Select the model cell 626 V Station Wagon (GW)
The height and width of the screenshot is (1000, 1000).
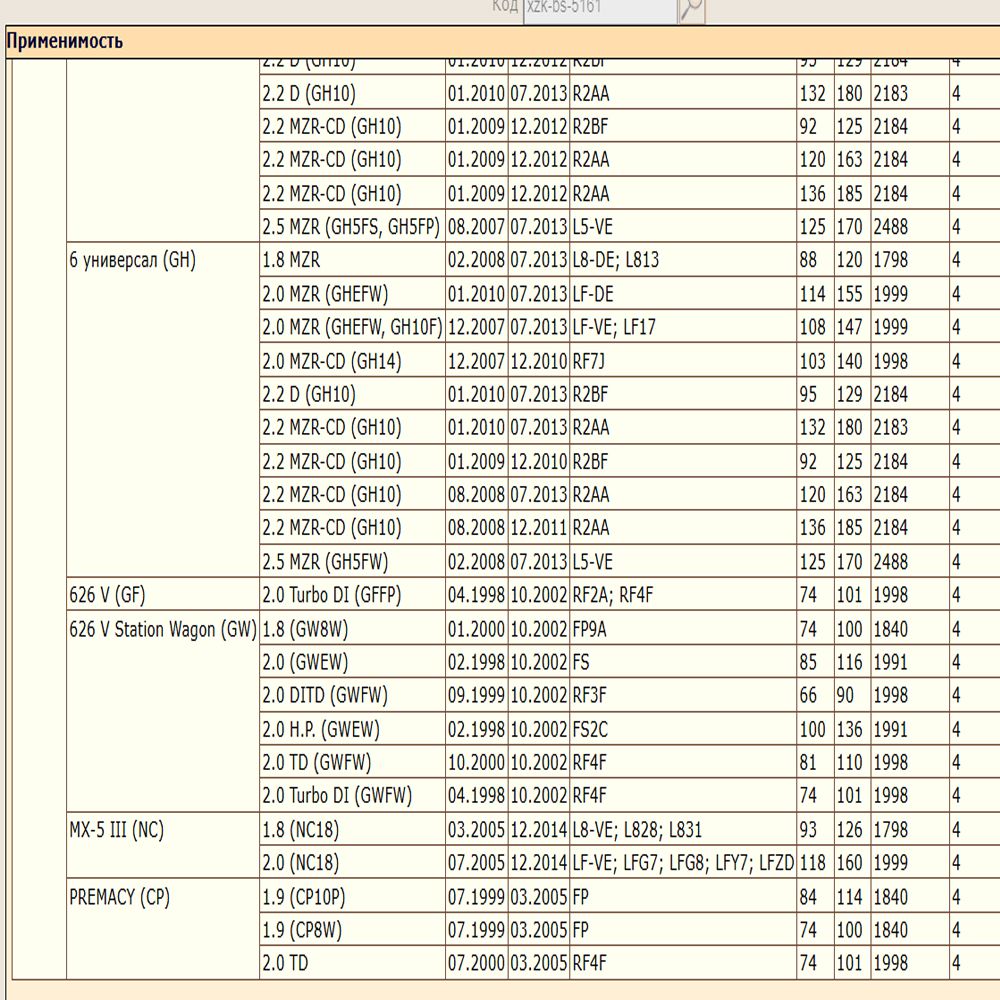tap(163, 711)
